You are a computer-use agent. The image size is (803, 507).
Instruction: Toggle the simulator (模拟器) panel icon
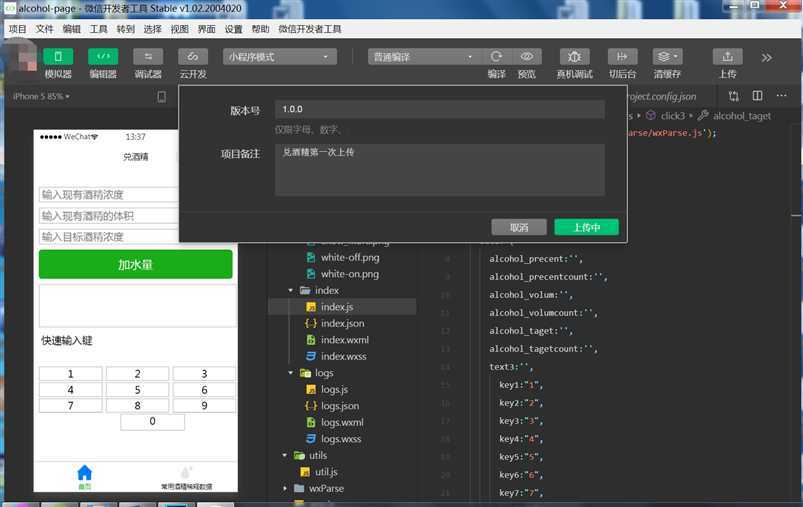tap(58, 56)
